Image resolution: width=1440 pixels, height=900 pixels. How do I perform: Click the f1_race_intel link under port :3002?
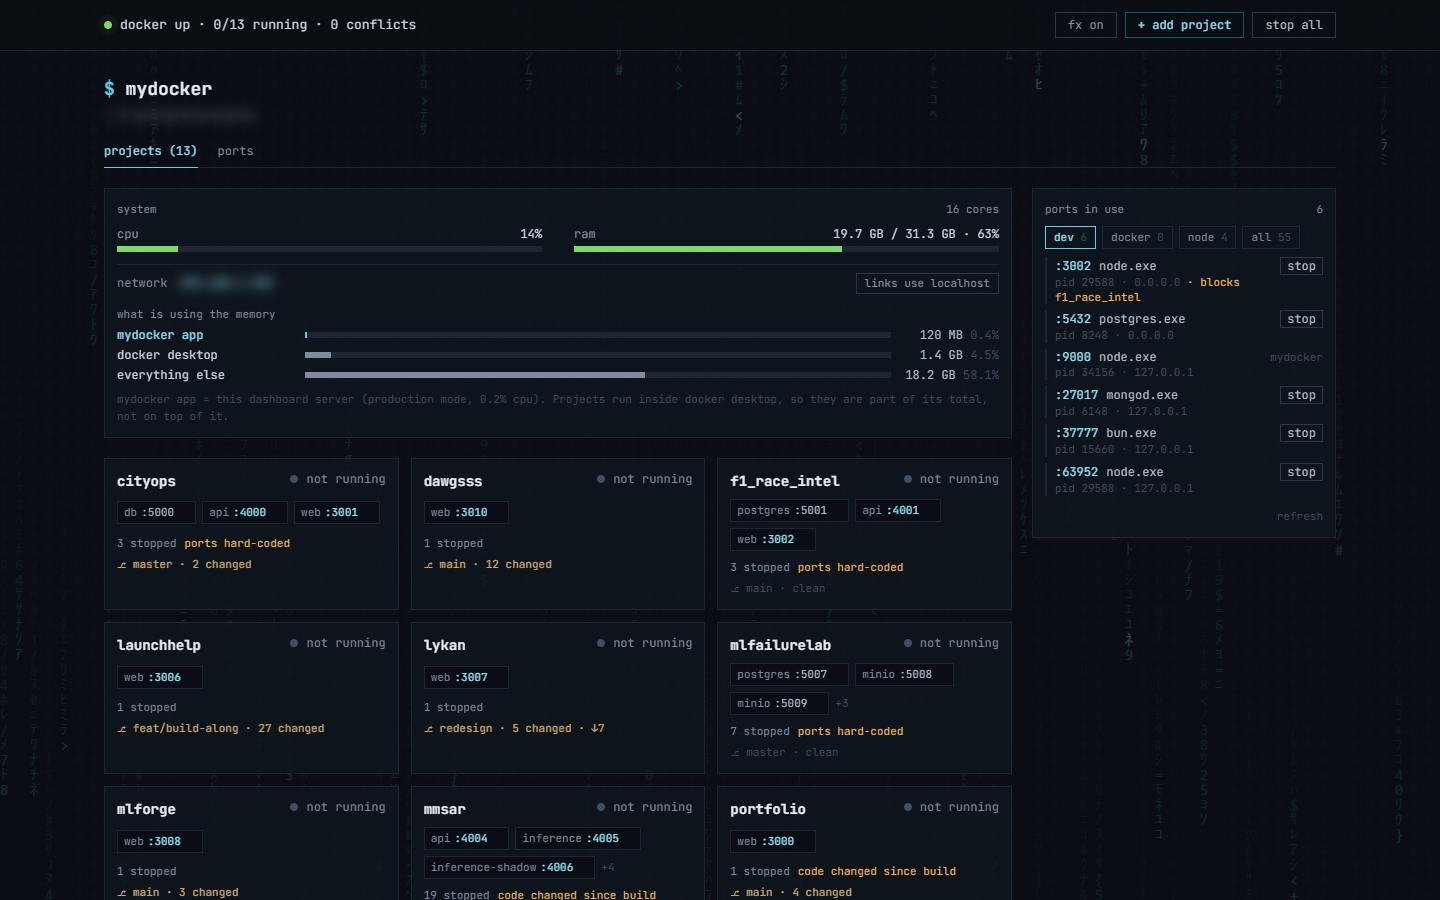(1097, 297)
